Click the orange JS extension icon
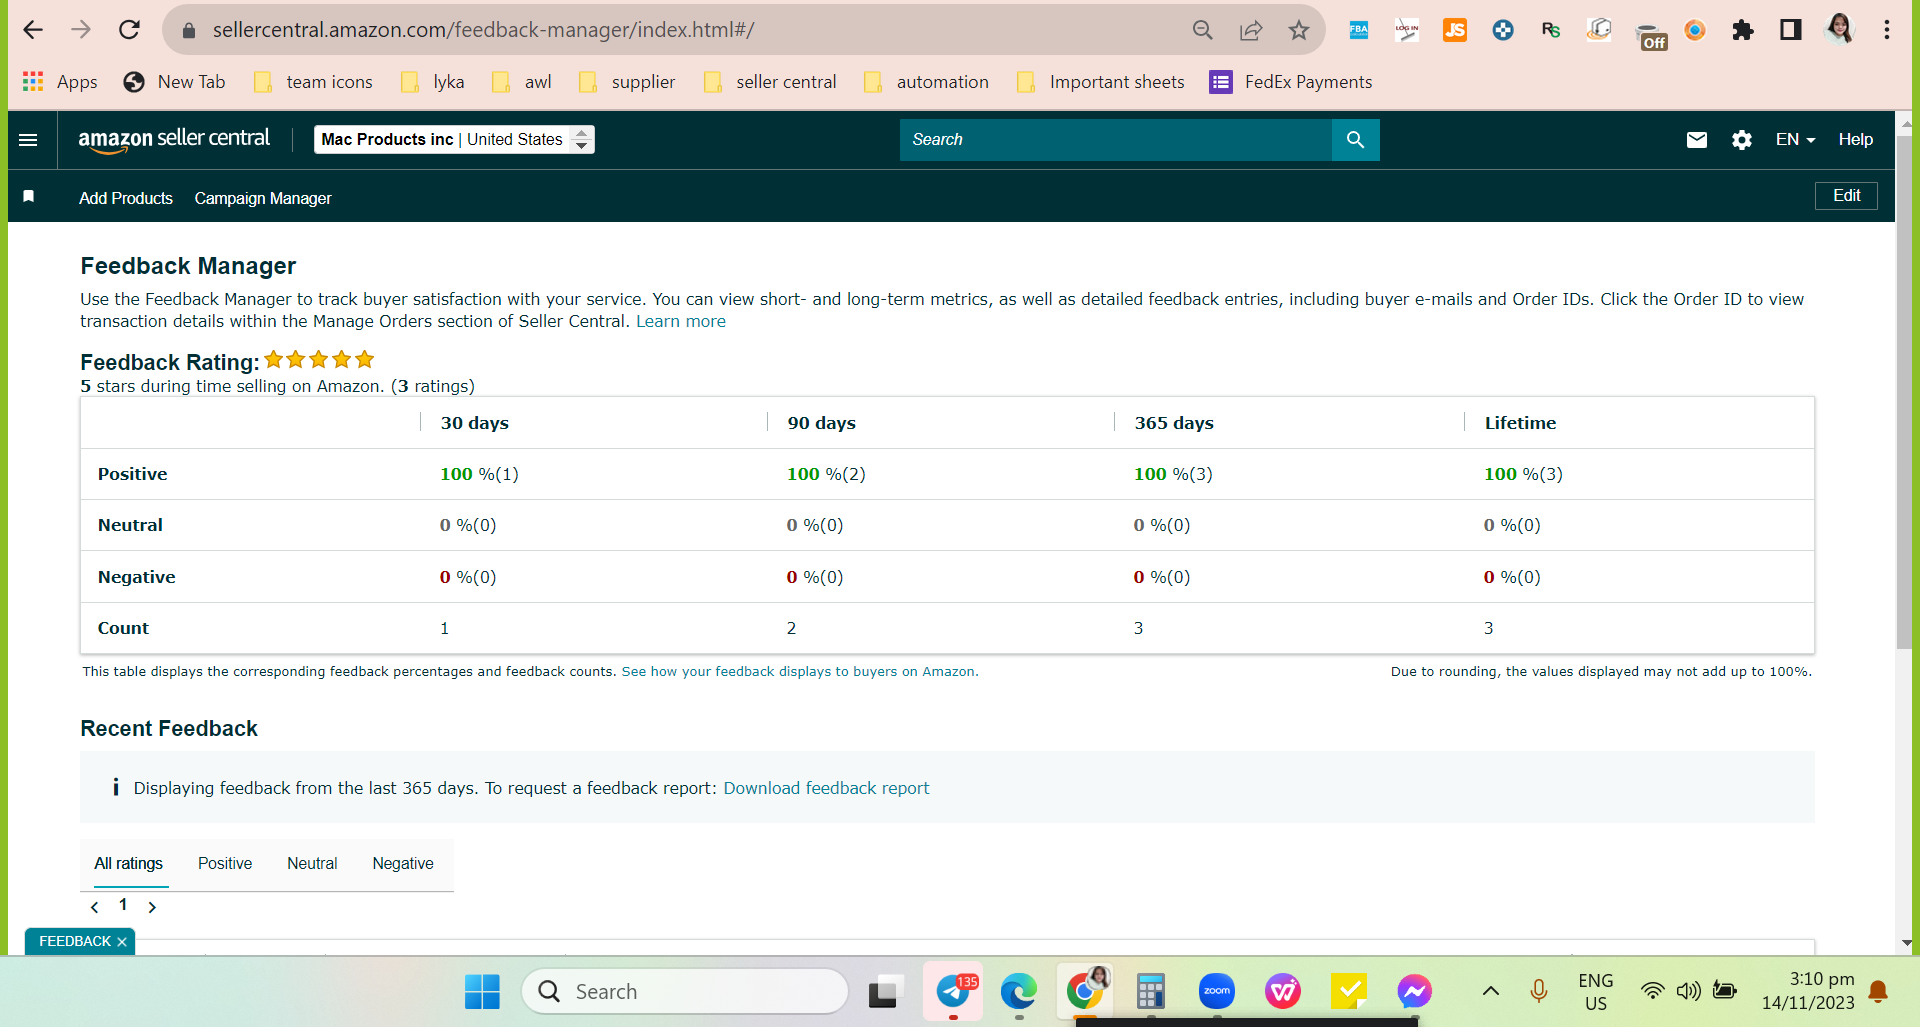Image resolution: width=1920 pixels, height=1027 pixels. (x=1455, y=30)
